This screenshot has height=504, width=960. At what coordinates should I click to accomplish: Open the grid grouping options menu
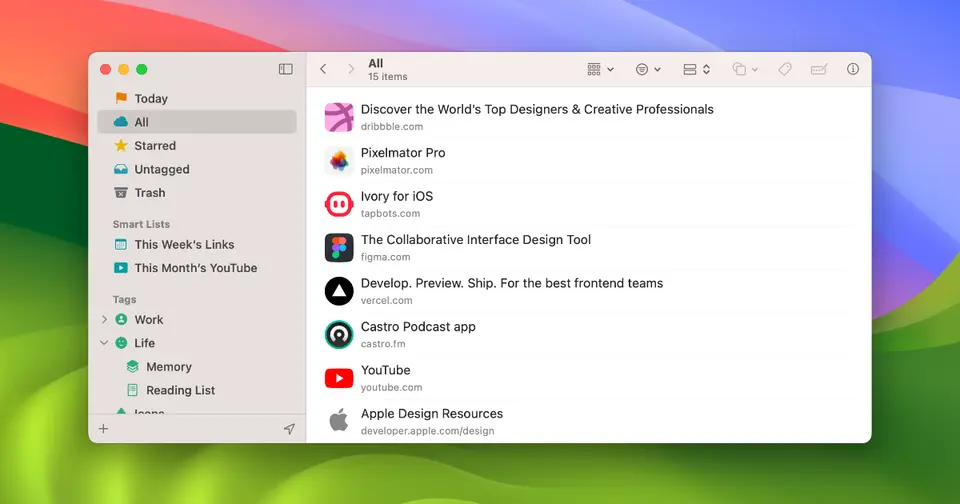click(600, 69)
